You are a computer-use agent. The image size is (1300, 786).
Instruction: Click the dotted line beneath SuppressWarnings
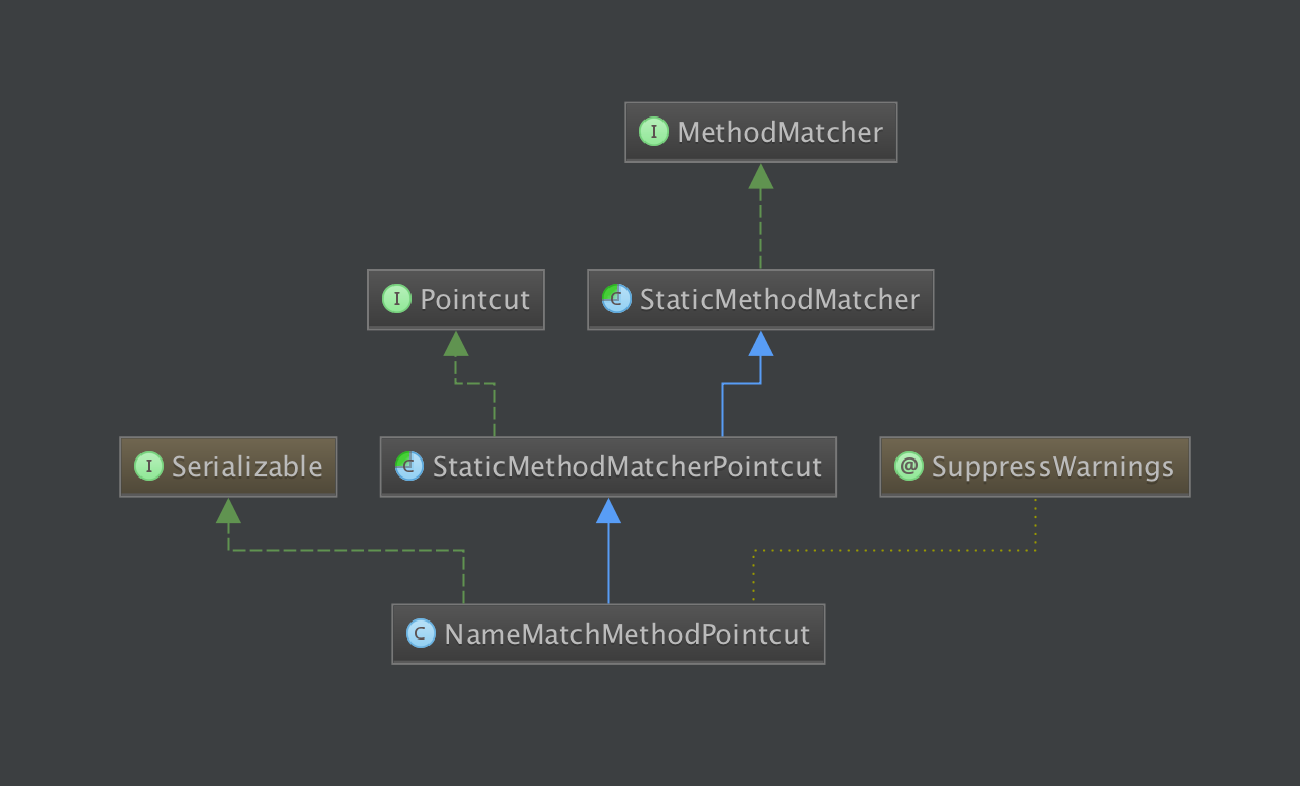coord(1035,525)
